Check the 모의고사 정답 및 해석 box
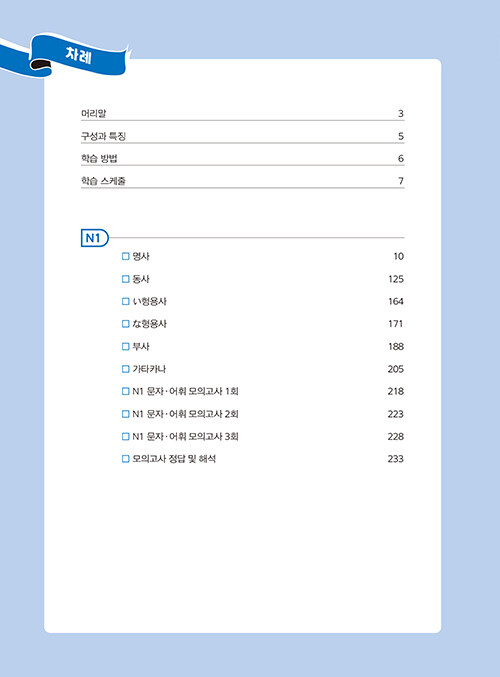Screen dimensions: 500x677 pyautogui.click(x=126, y=459)
